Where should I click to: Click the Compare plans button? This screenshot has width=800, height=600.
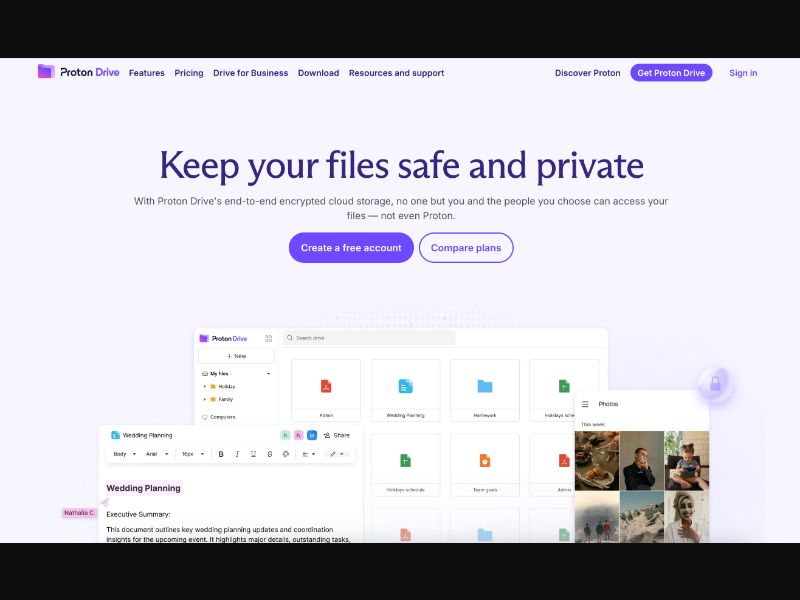(466, 248)
